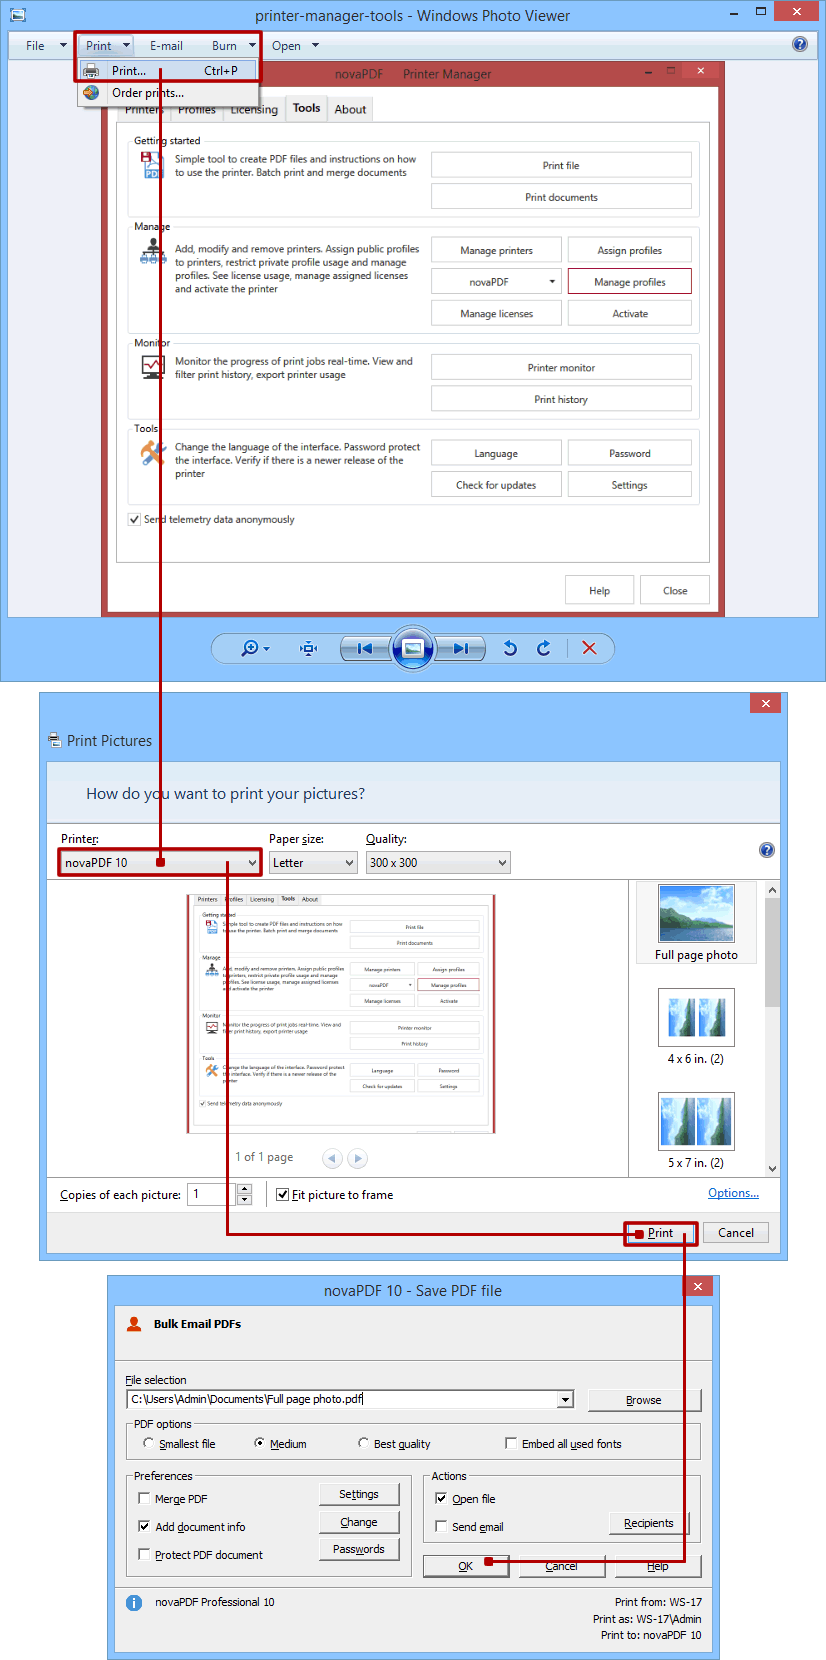The width and height of the screenshot is (826, 1660).
Task: Check the Merge PDF option
Action: coord(144,1499)
